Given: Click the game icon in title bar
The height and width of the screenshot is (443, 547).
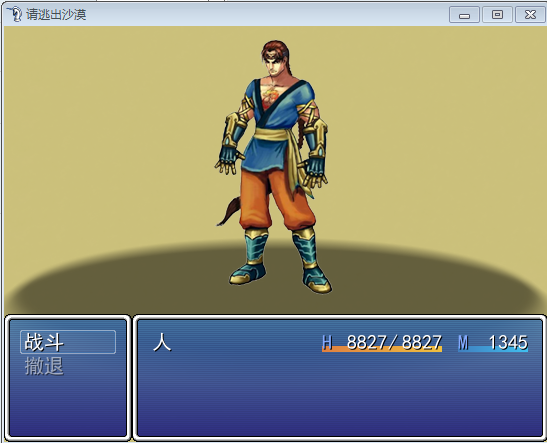Looking at the screenshot, I should (14, 14).
